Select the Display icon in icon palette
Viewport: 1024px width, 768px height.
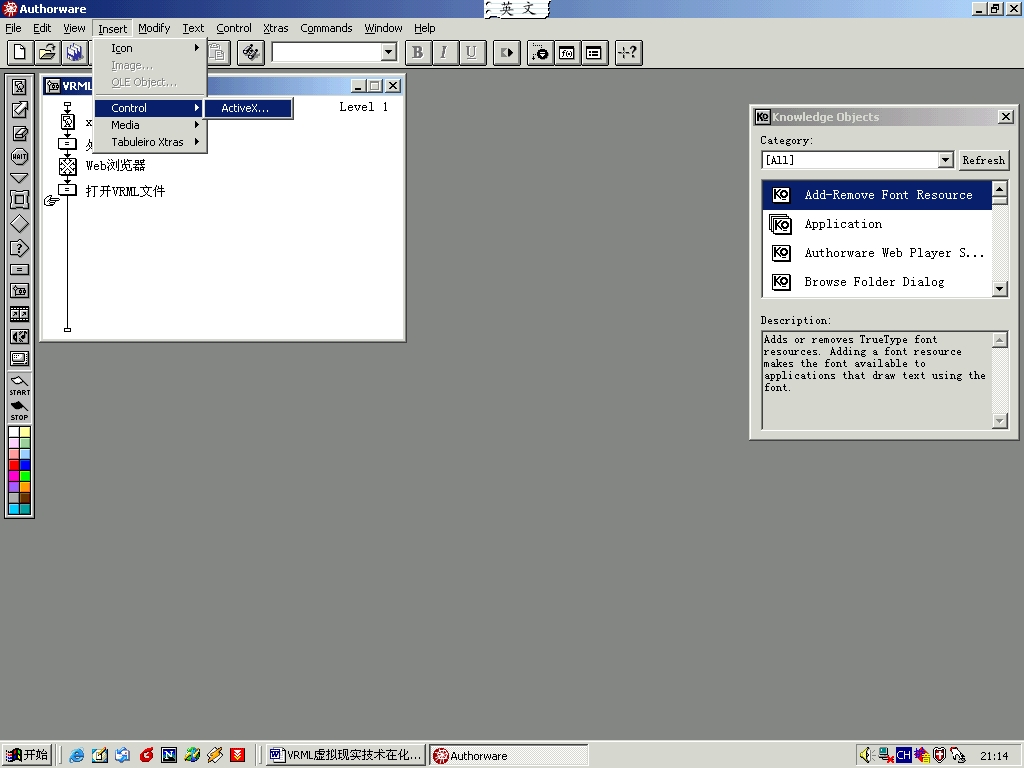pyautogui.click(x=20, y=87)
